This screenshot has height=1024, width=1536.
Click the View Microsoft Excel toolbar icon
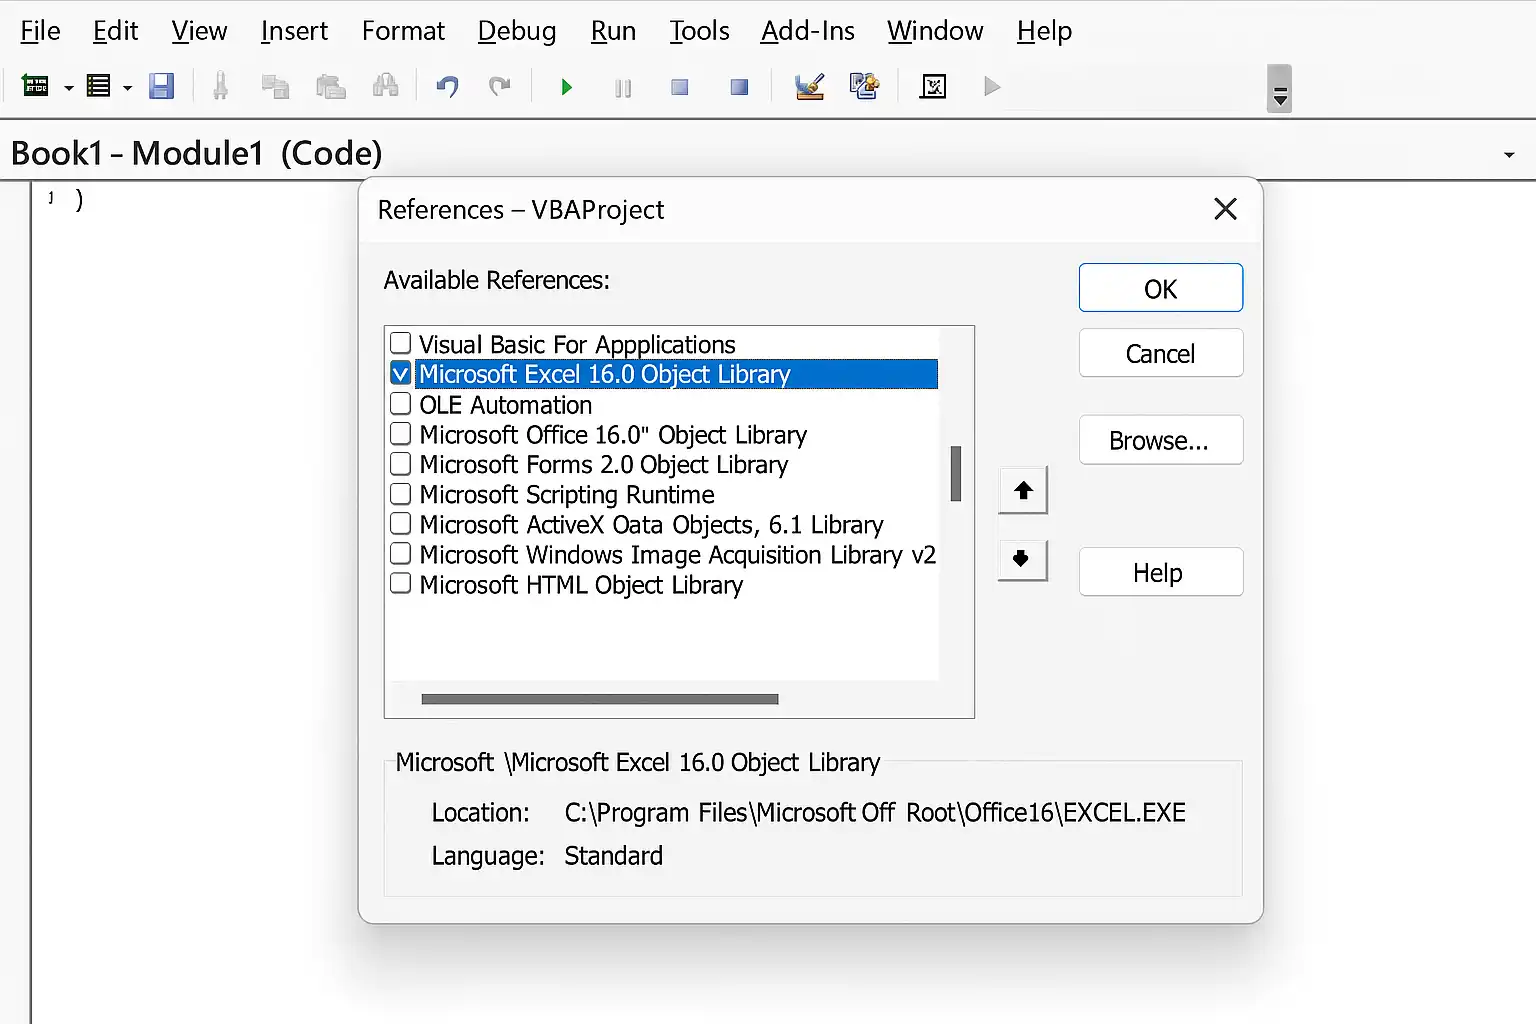pyautogui.click(x=36, y=87)
